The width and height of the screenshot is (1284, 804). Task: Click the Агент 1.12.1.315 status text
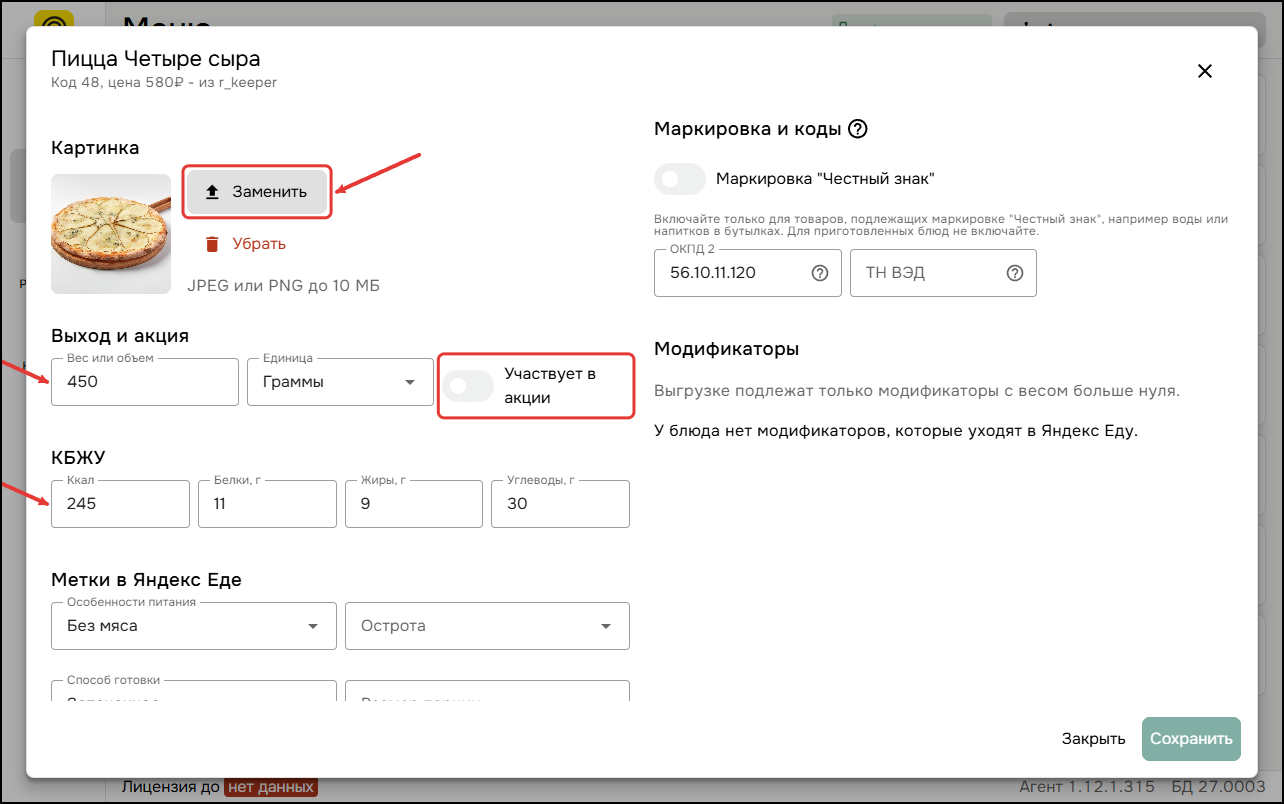click(1087, 787)
